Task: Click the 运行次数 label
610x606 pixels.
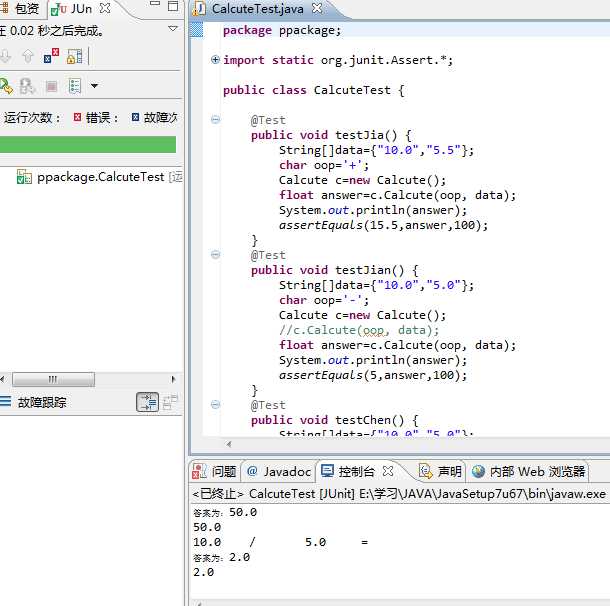Action: coord(32,117)
